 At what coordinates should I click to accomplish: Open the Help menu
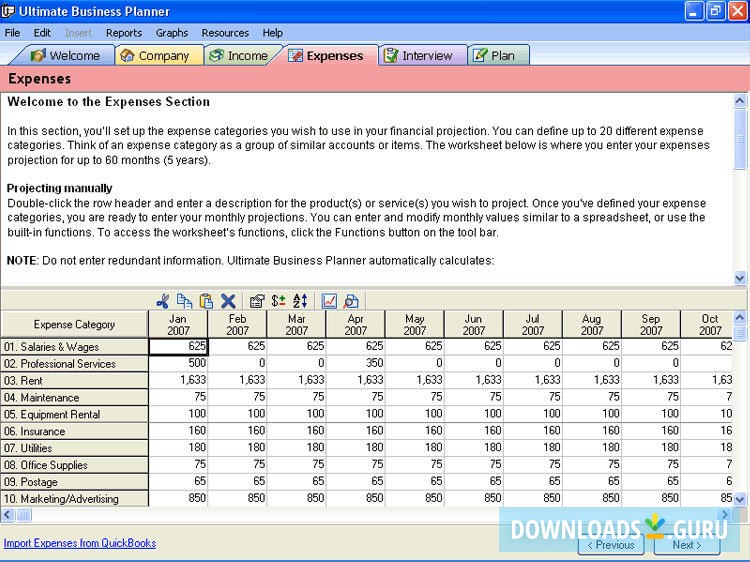pyautogui.click(x=273, y=33)
